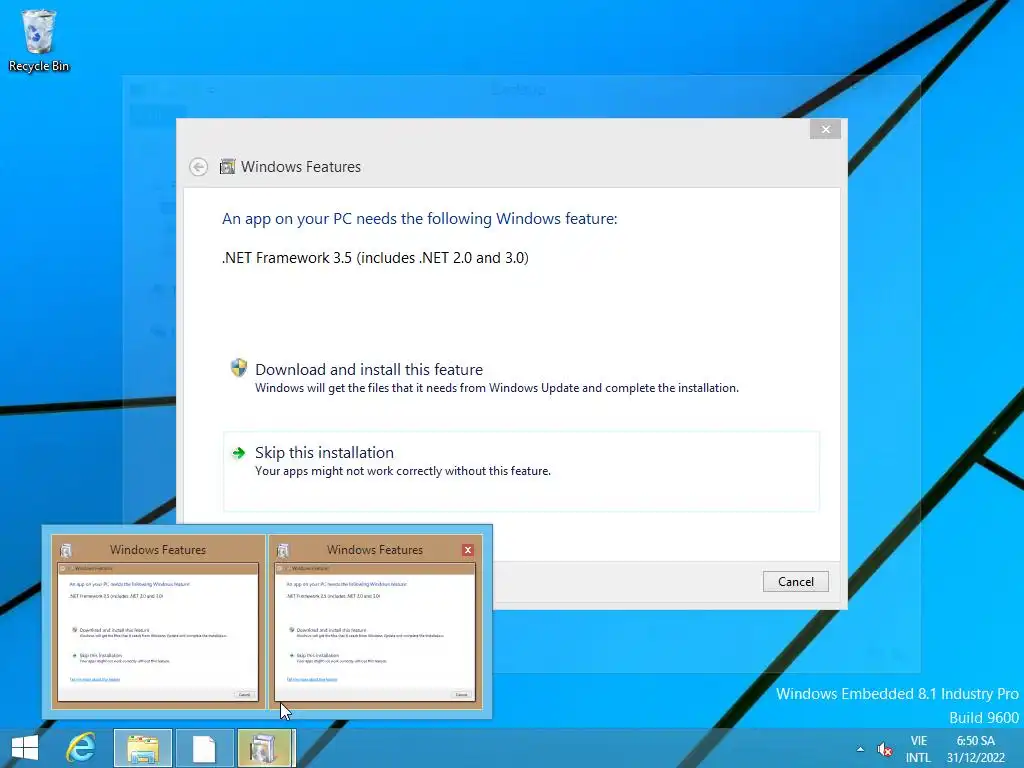Open File Explorer from the taskbar
Viewport: 1024px width, 768px height.
(x=143, y=748)
